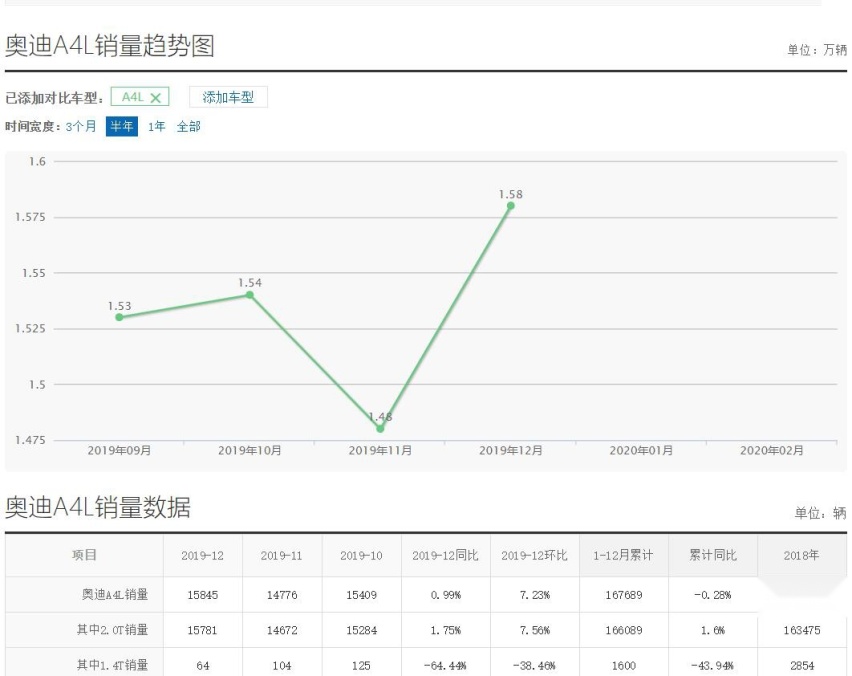Switch time range to 全部
This screenshot has height=676, width=852.
(x=189, y=127)
